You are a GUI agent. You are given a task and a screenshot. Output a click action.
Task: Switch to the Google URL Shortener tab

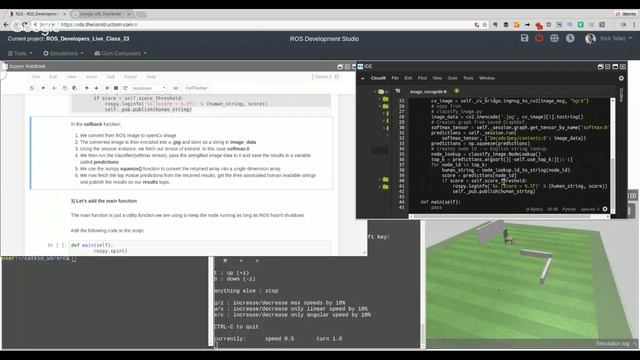[x=101, y=14]
